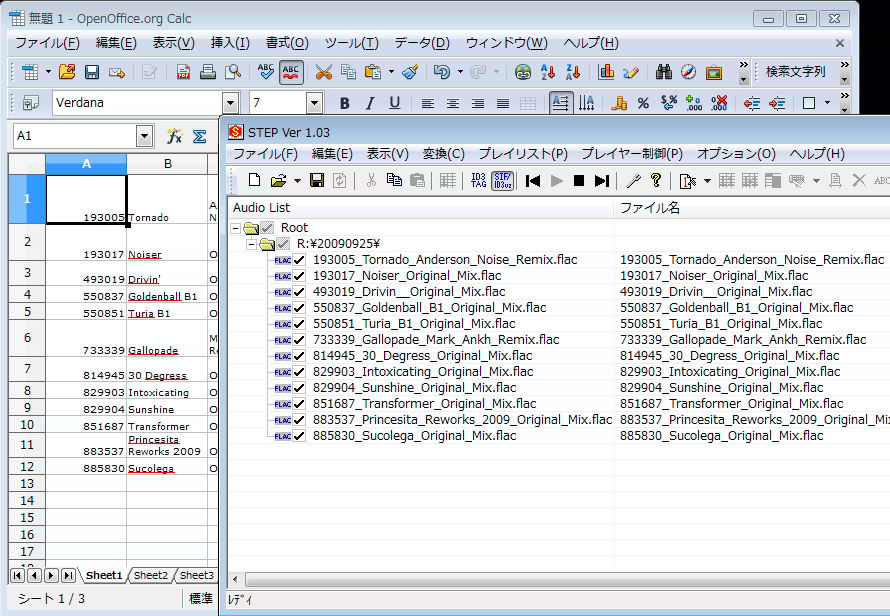Open Calc データ(D) menu
Image resolution: width=890 pixels, height=616 pixels.
422,43
